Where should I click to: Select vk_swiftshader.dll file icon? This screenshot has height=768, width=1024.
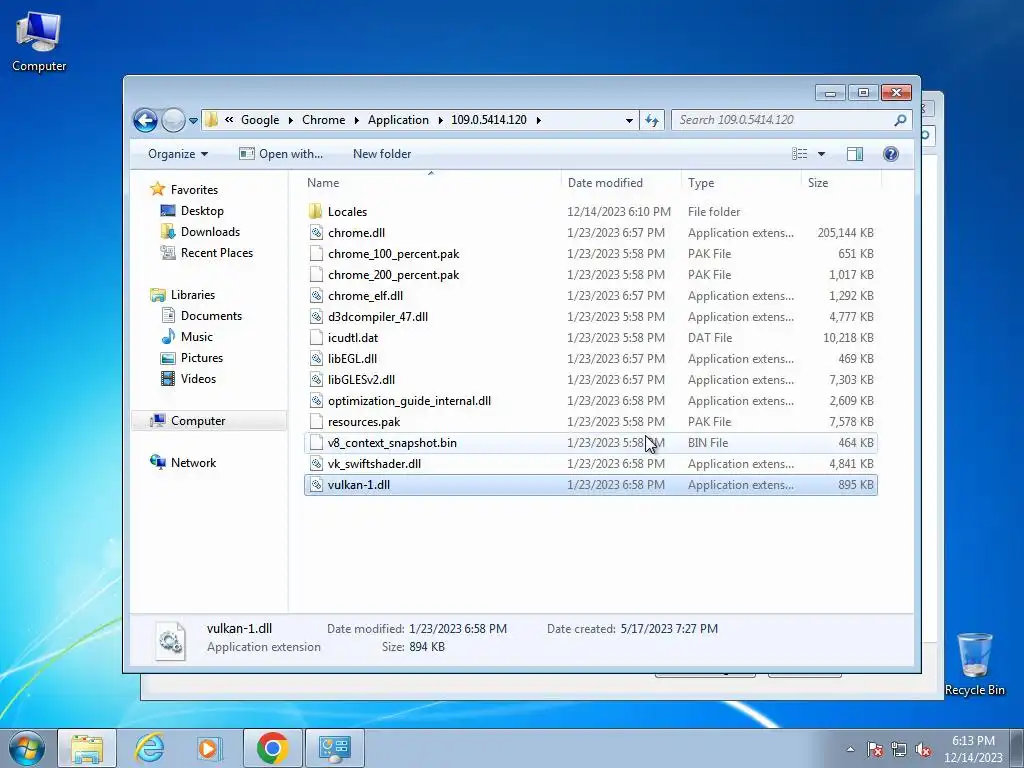tap(316, 464)
